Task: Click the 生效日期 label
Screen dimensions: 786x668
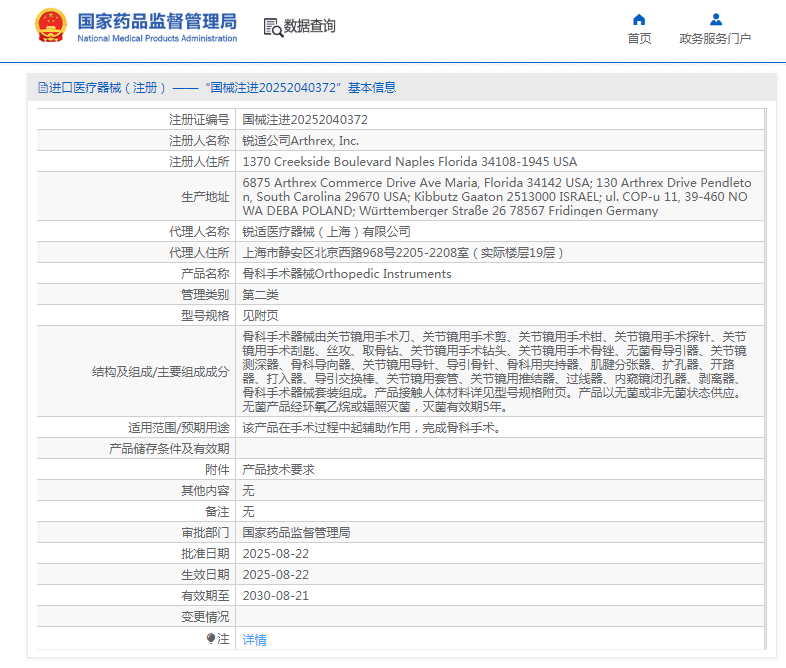Action: pos(205,575)
